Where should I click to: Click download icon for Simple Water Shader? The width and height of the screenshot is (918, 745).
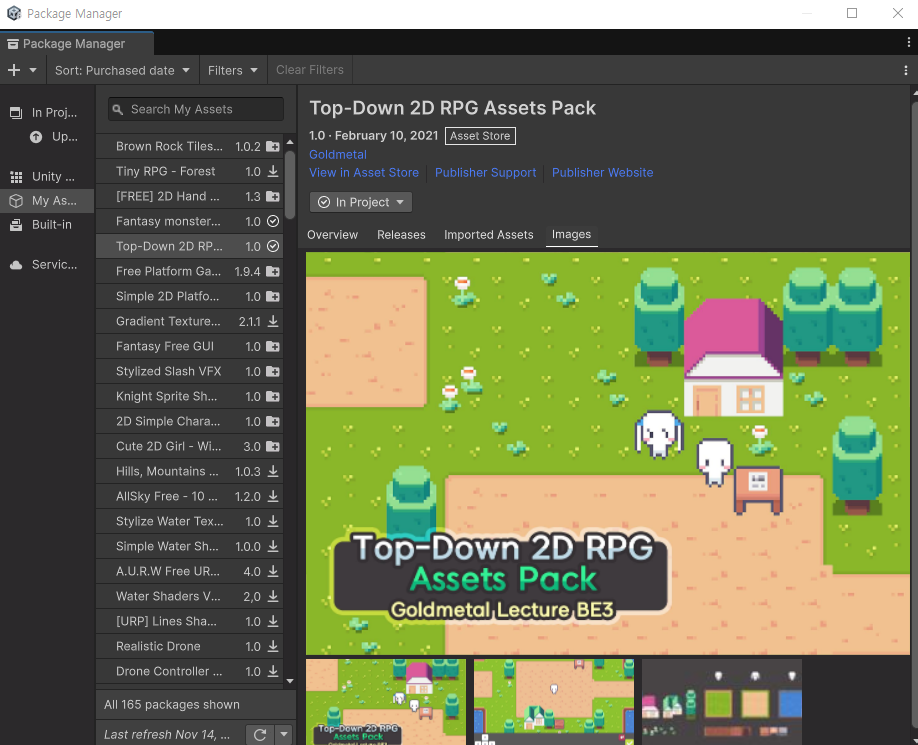pos(273,546)
